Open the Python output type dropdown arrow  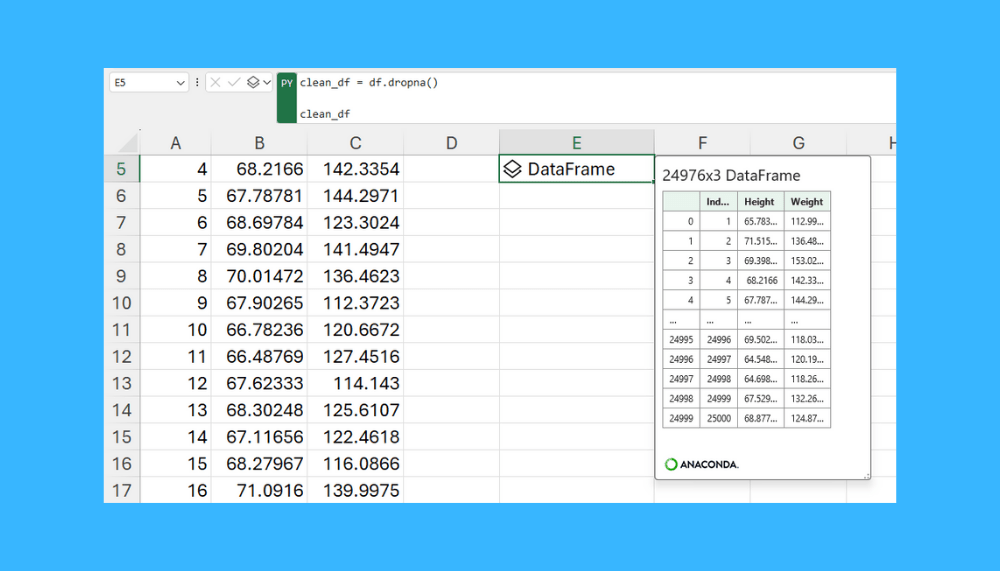click(267, 82)
